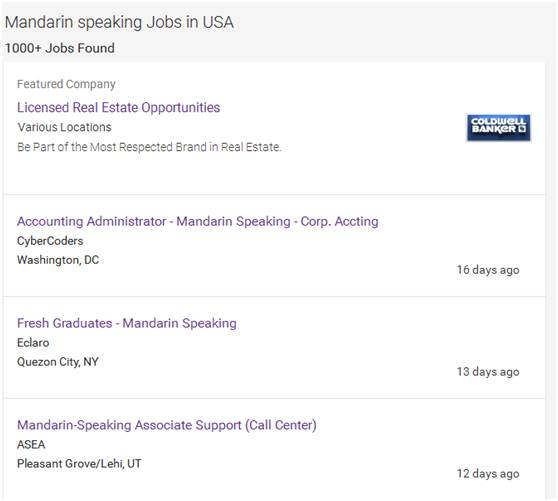The width and height of the screenshot is (558, 501).
Task: Click the 1000+ Jobs Found count
Action: tap(60, 48)
